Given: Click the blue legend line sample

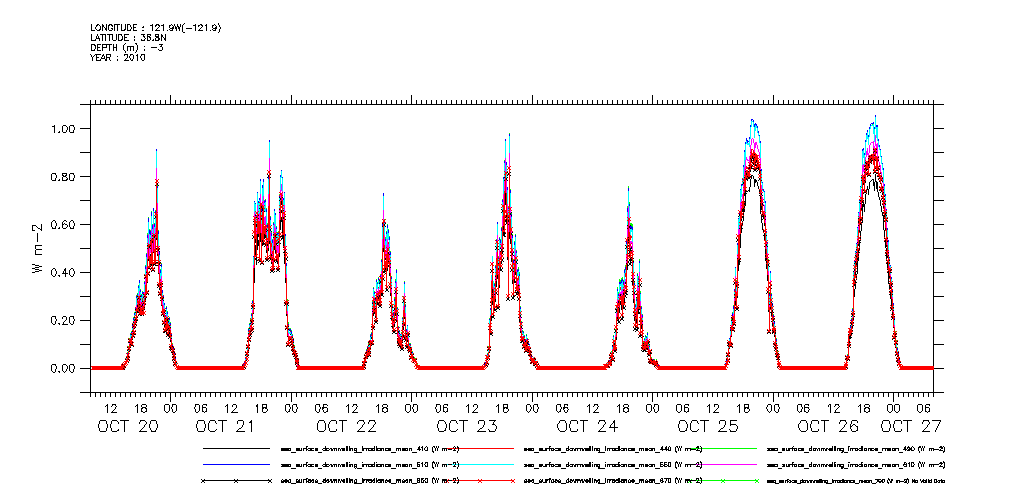Looking at the screenshot, I should pos(236,464).
